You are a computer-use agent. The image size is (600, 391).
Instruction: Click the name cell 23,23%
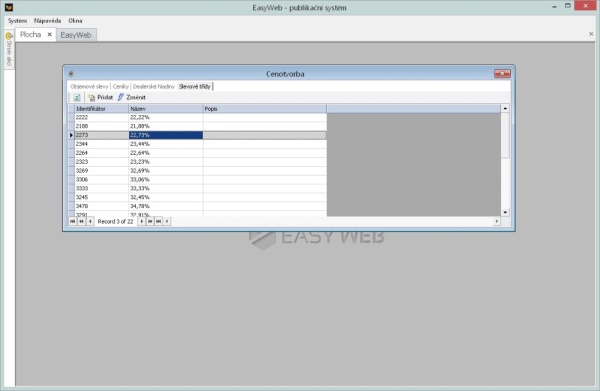(166, 161)
